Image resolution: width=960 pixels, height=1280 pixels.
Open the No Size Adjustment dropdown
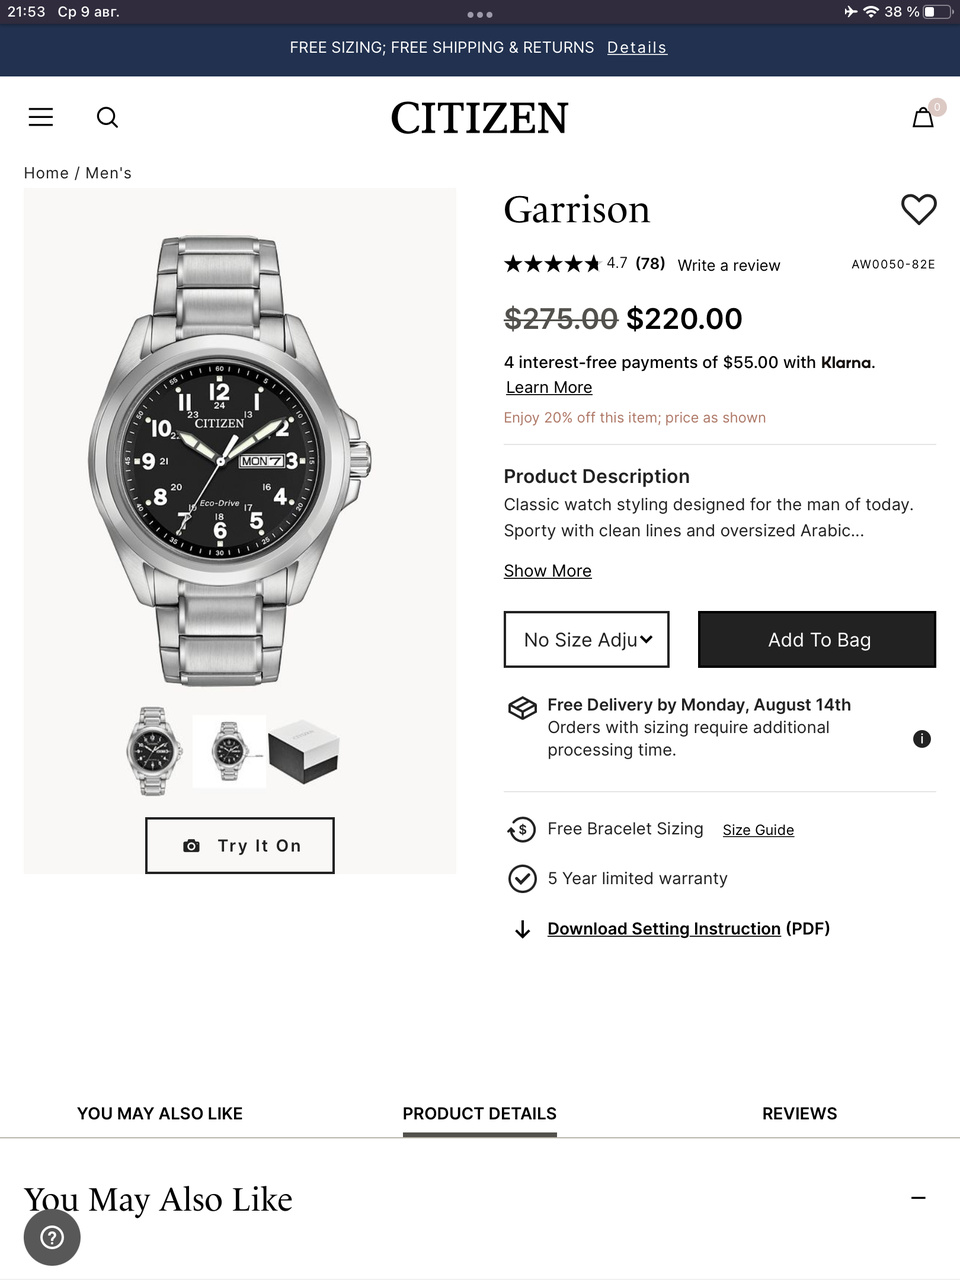click(x=587, y=640)
